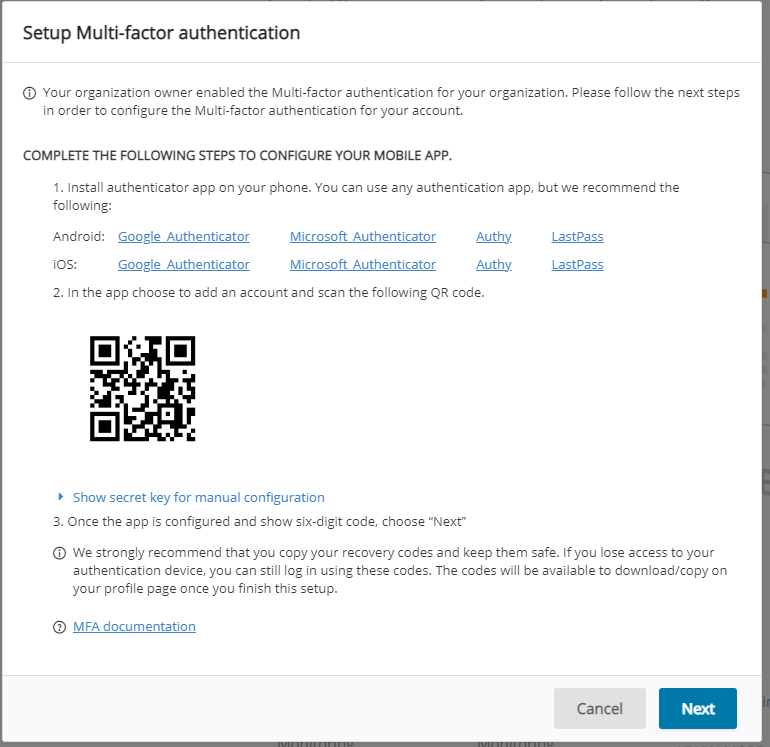This screenshot has height=747, width=770.
Task: Click the info icon beside the recovery codes note
Action: tap(59, 553)
